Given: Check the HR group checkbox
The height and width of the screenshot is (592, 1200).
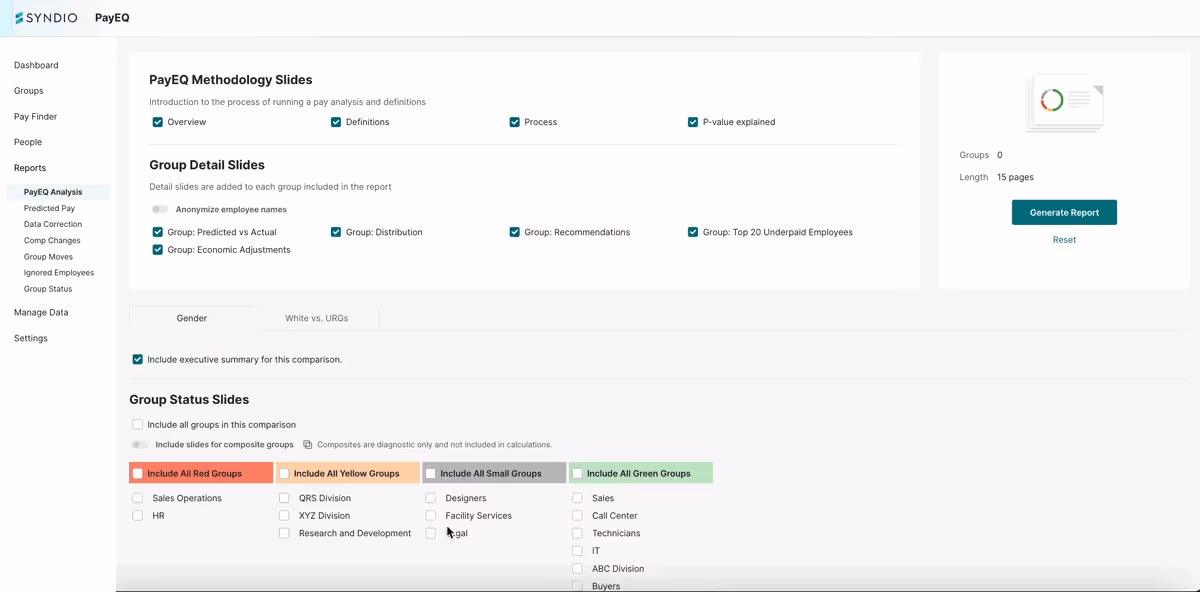Looking at the screenshot, I should (x=138, y=516).
